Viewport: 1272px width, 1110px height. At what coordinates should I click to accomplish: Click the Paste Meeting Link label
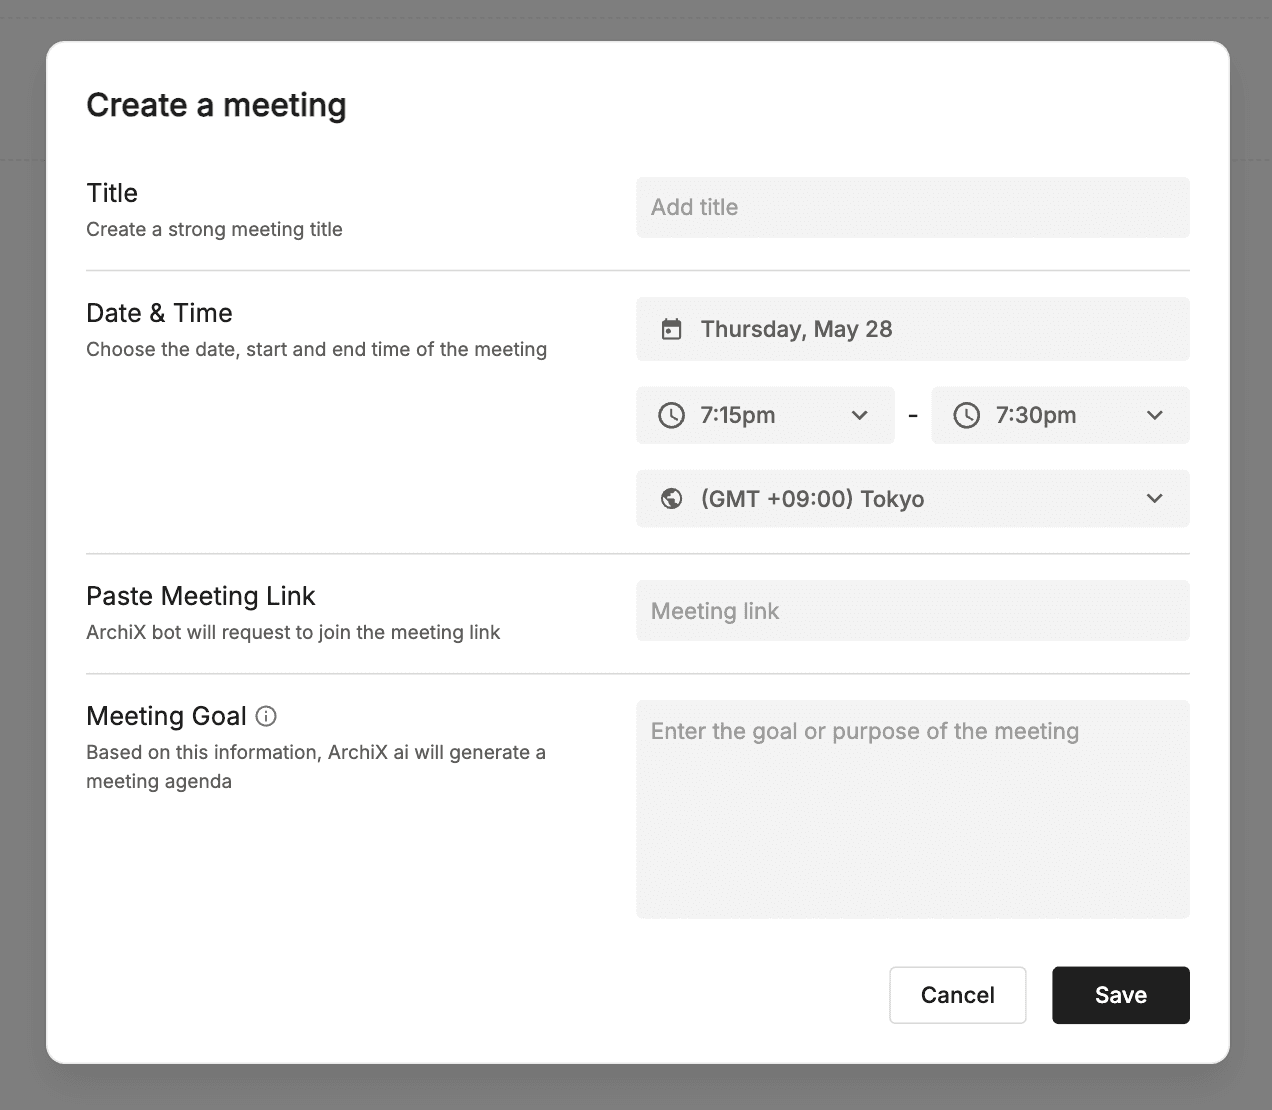200,596
